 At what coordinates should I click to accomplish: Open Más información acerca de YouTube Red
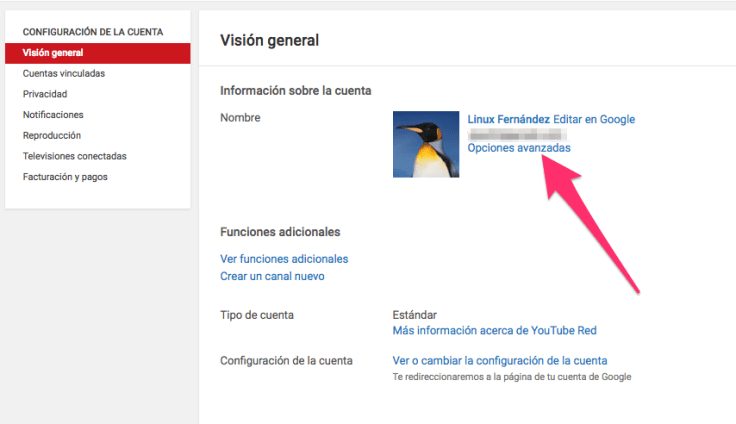495,331
